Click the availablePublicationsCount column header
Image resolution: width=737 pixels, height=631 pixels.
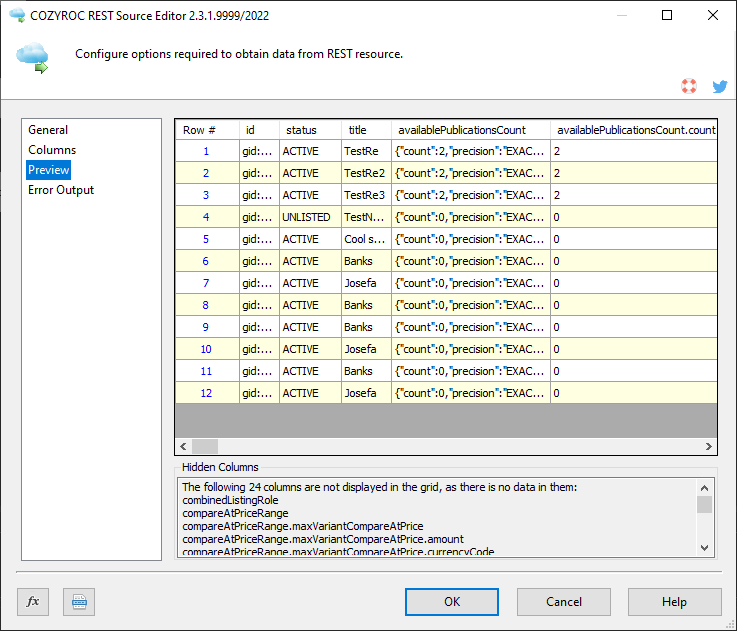click(461, 130)
